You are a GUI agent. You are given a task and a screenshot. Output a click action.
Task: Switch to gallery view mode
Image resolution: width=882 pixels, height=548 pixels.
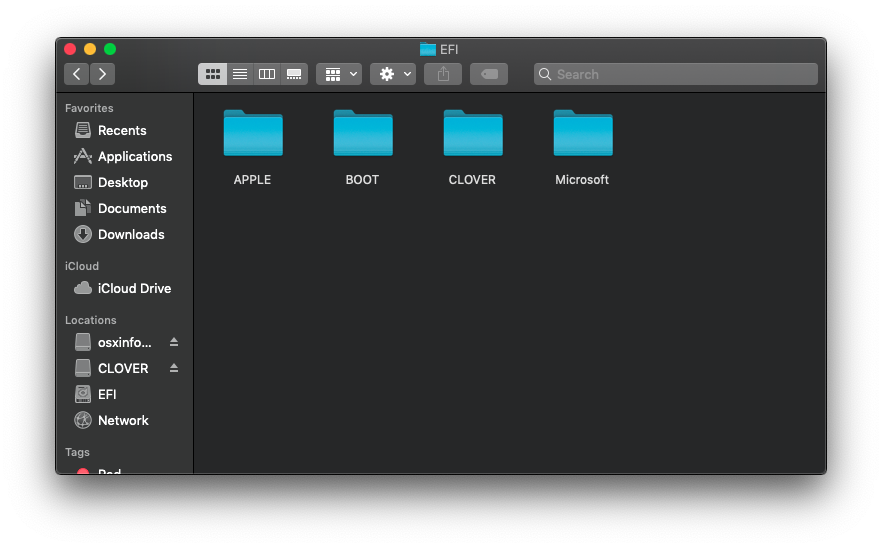click(x=294, y=74)
